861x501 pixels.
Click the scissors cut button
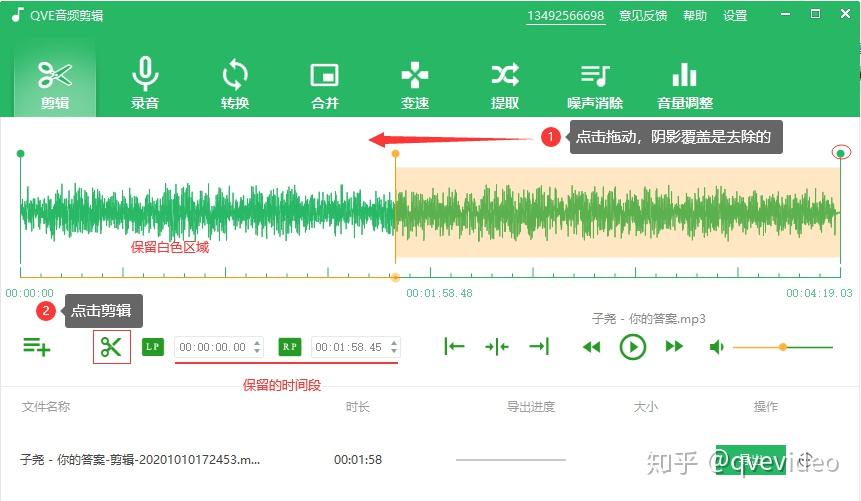[111, 347]
